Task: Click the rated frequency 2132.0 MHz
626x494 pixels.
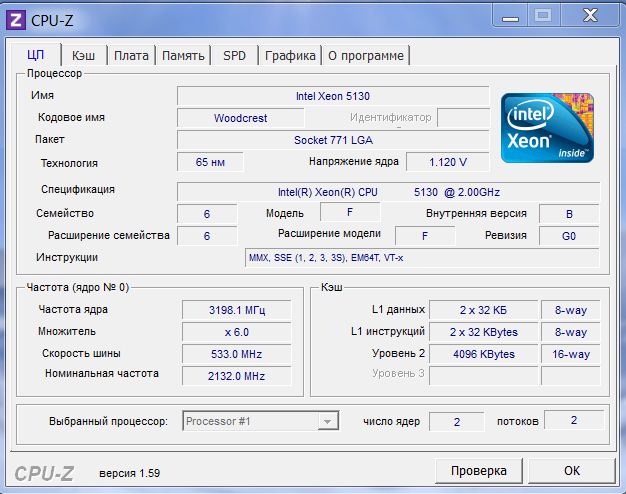Action: [x=237, y=376]
